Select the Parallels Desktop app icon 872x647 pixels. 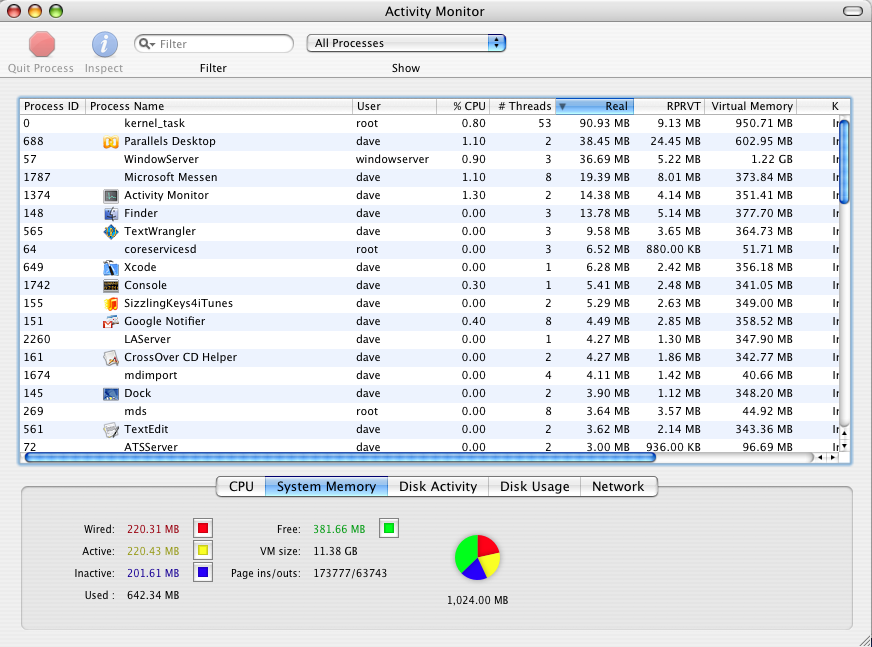pyautogui.click(x=111, y=142)
